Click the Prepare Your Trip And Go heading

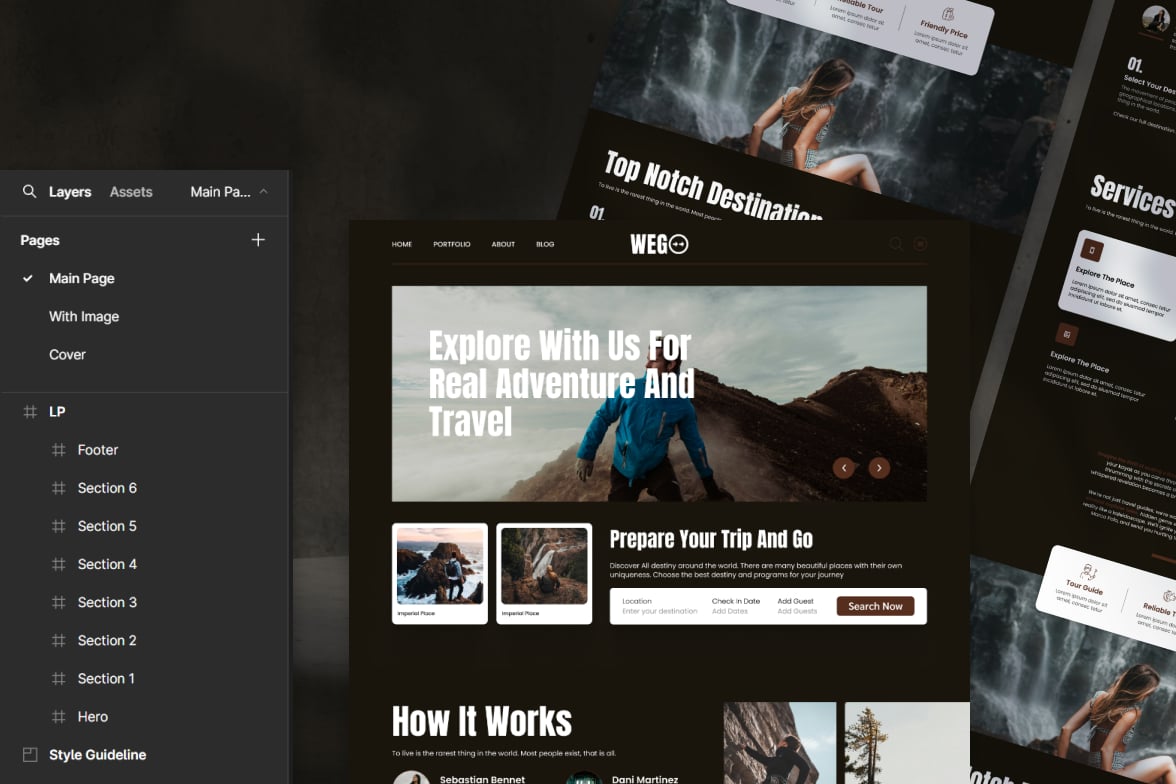click(x=711, y=539)
